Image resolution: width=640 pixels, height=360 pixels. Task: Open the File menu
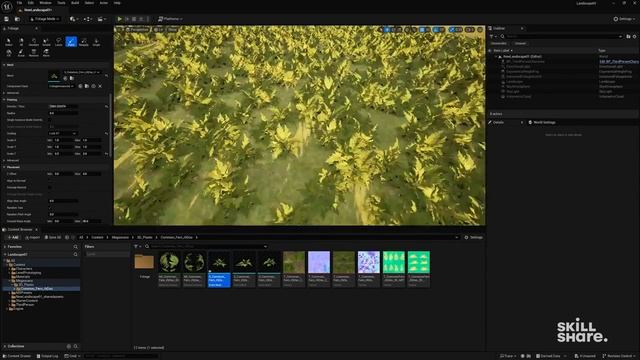pos(19,3)
